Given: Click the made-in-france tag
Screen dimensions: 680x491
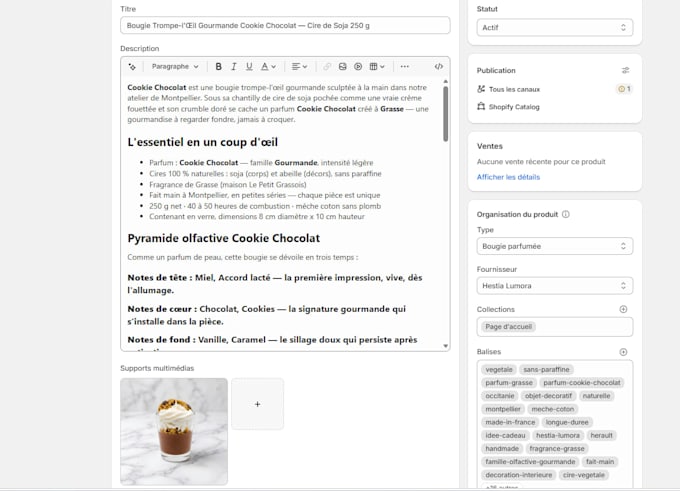Looking at the screenshot, I should pyautogui.click(x=510, y=422).
